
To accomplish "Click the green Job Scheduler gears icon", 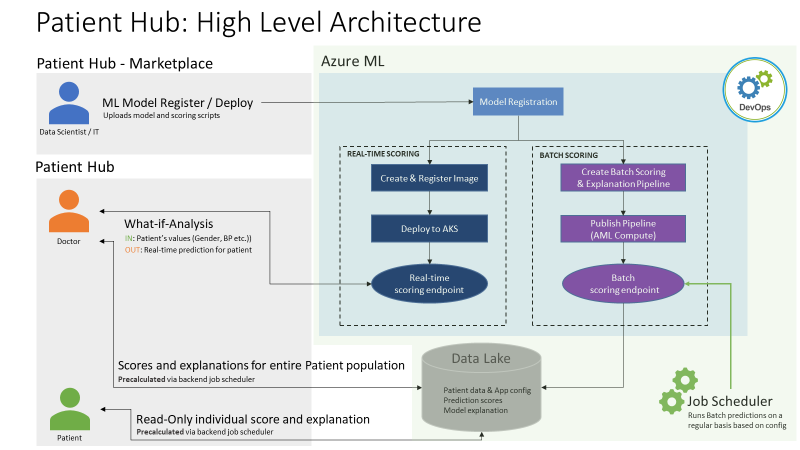I will tap(678, 390).
